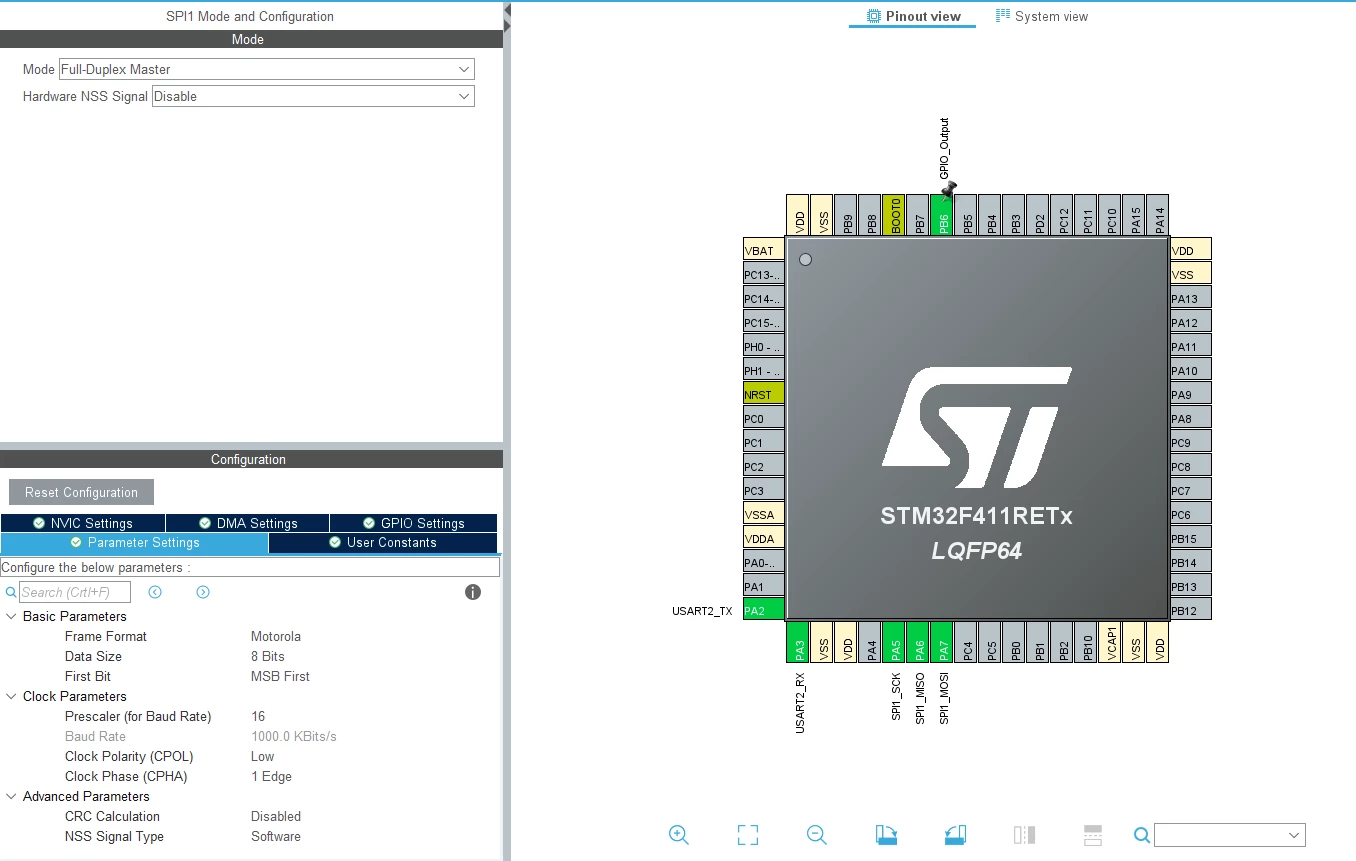The width and height of the screenshot is (1356, 861).
Task: Click the fit-to-screen best fit icon
Action: (748, 835)
